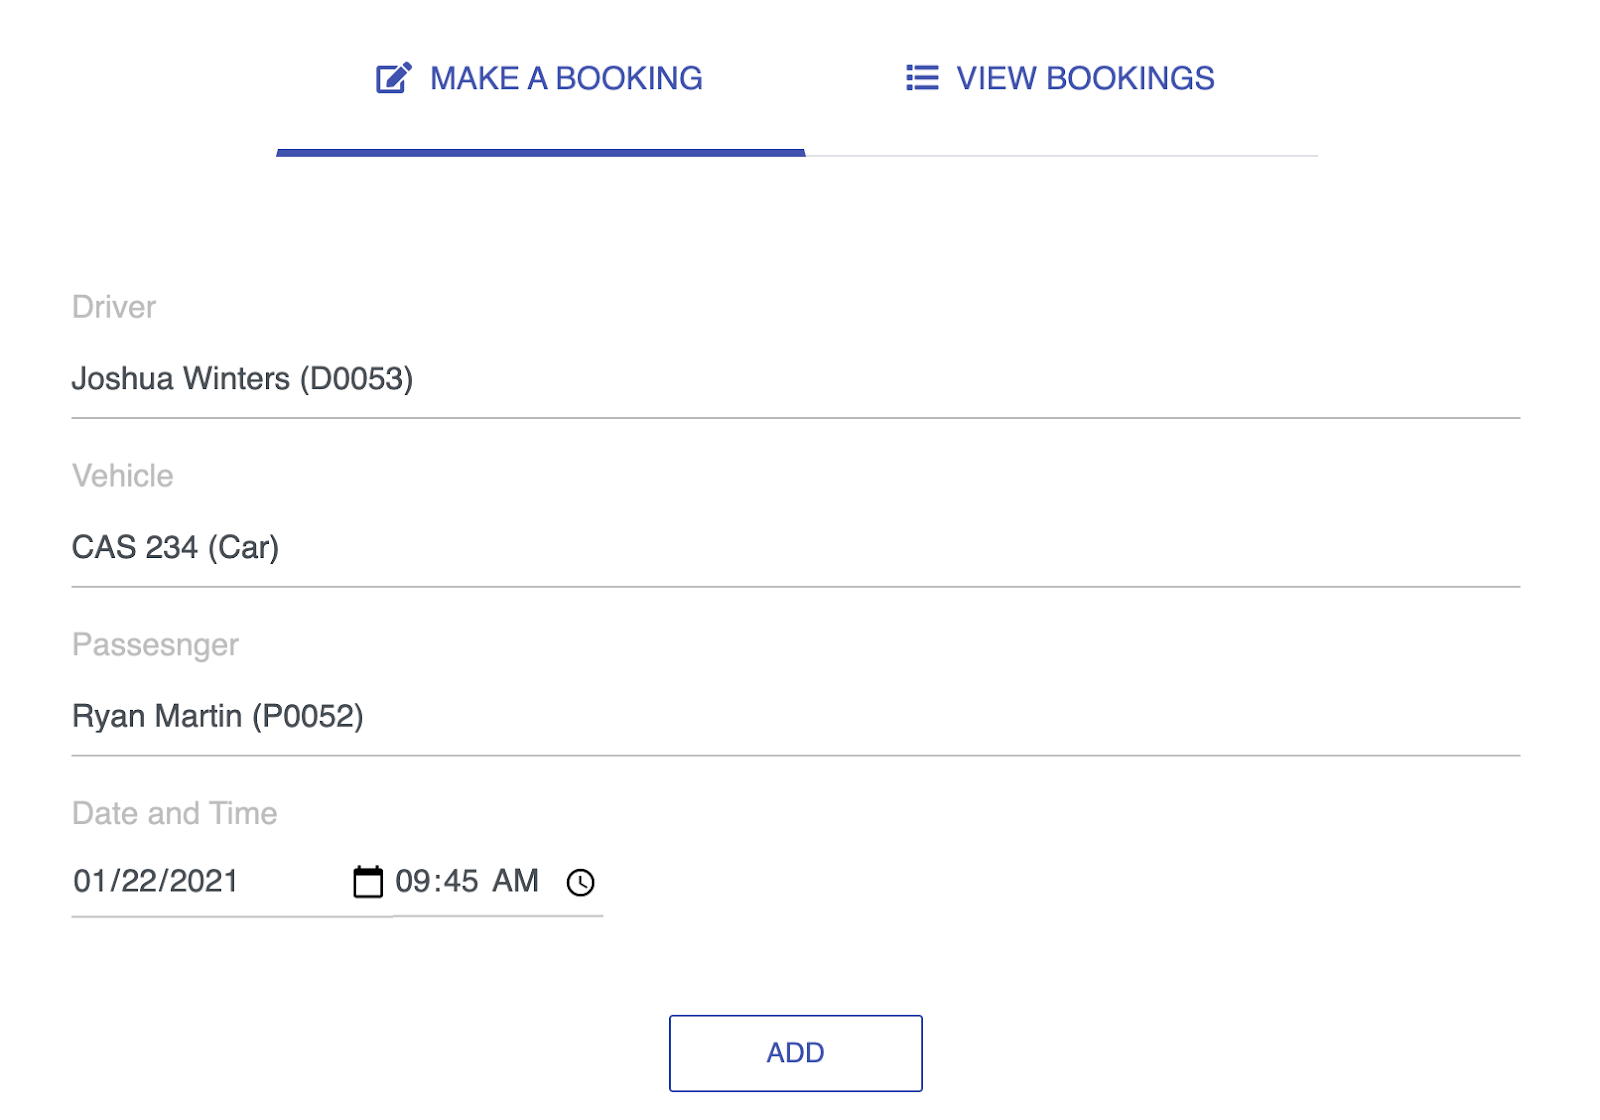Click the AM period in the time field

point(515,881)
